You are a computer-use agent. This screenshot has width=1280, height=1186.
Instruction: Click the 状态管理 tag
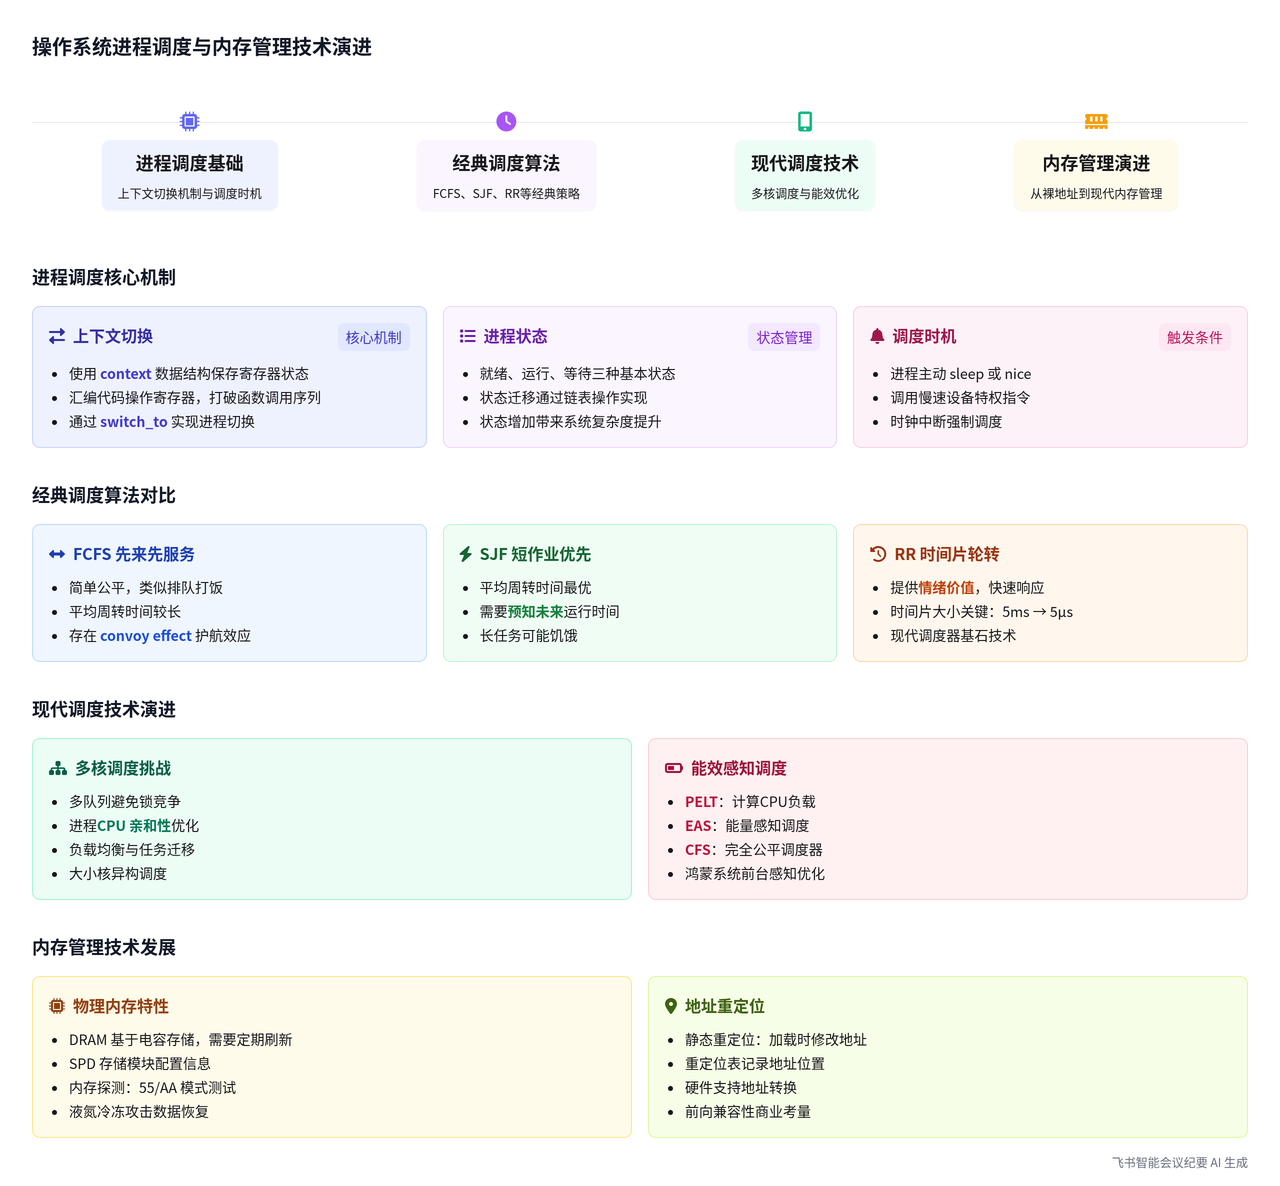tap(784, 338)
